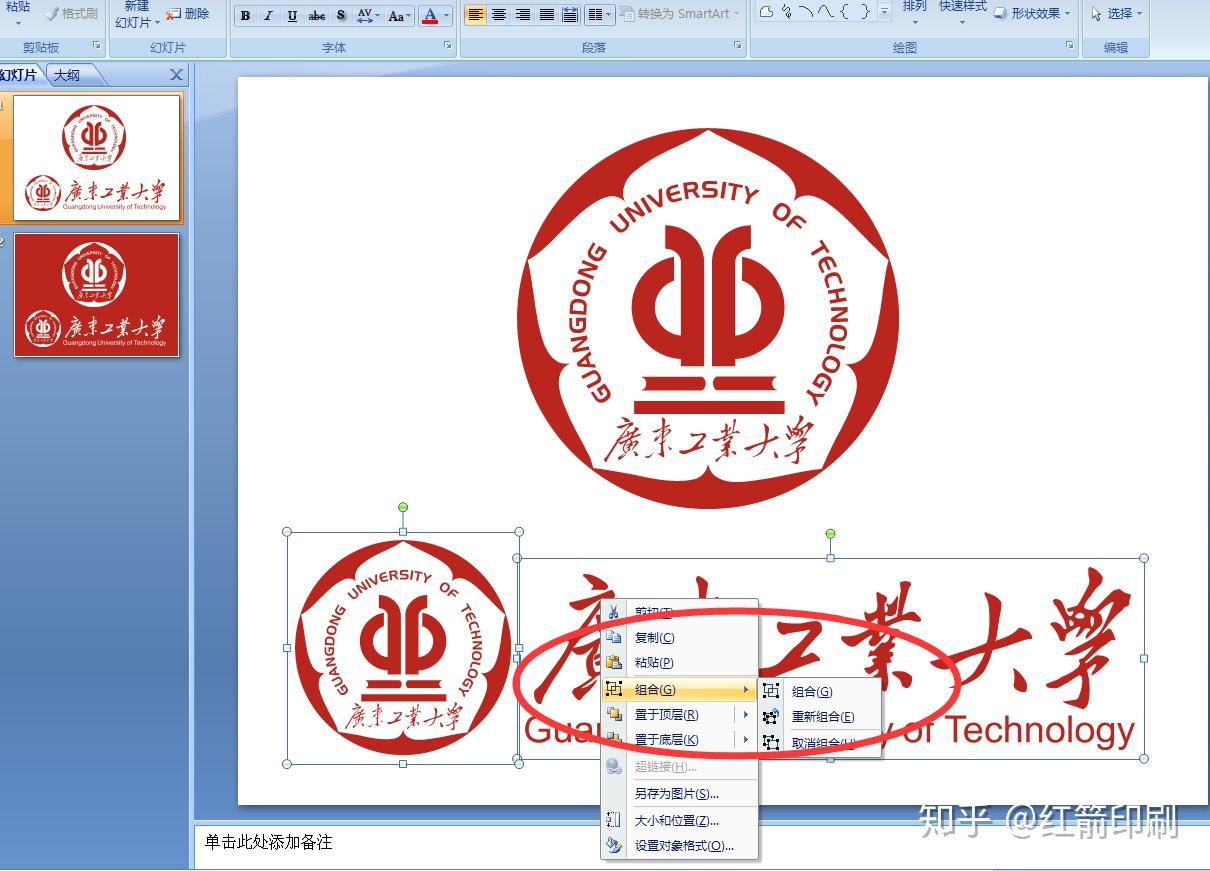This screenshot has width=1210, height=871.
Task: Set paragraph alignment to justify
Action: 547,15
